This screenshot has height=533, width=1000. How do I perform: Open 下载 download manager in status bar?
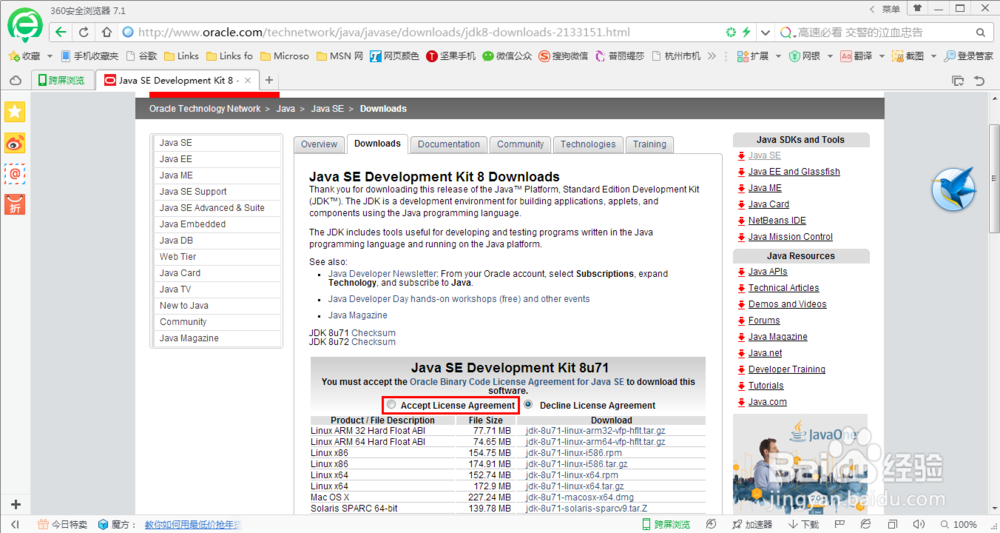(x=804, y=524)
